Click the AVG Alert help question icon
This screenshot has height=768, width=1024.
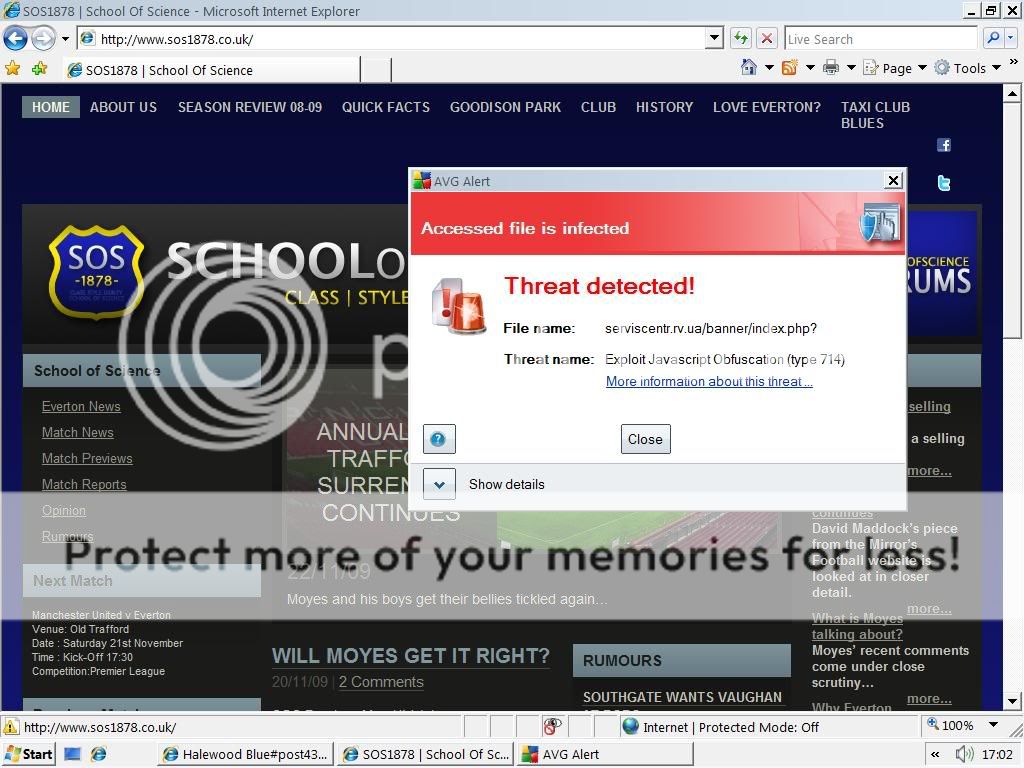tap(439, 439)
